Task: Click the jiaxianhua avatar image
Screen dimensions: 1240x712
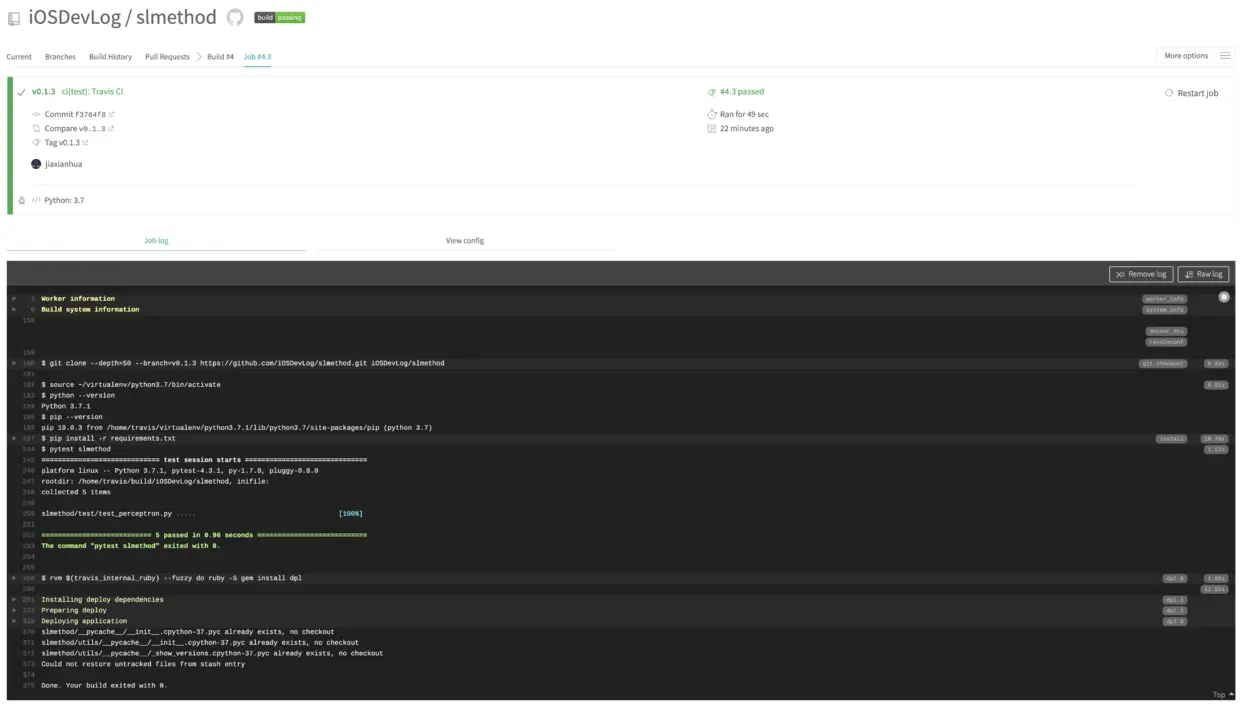Action: click(37, 164)
